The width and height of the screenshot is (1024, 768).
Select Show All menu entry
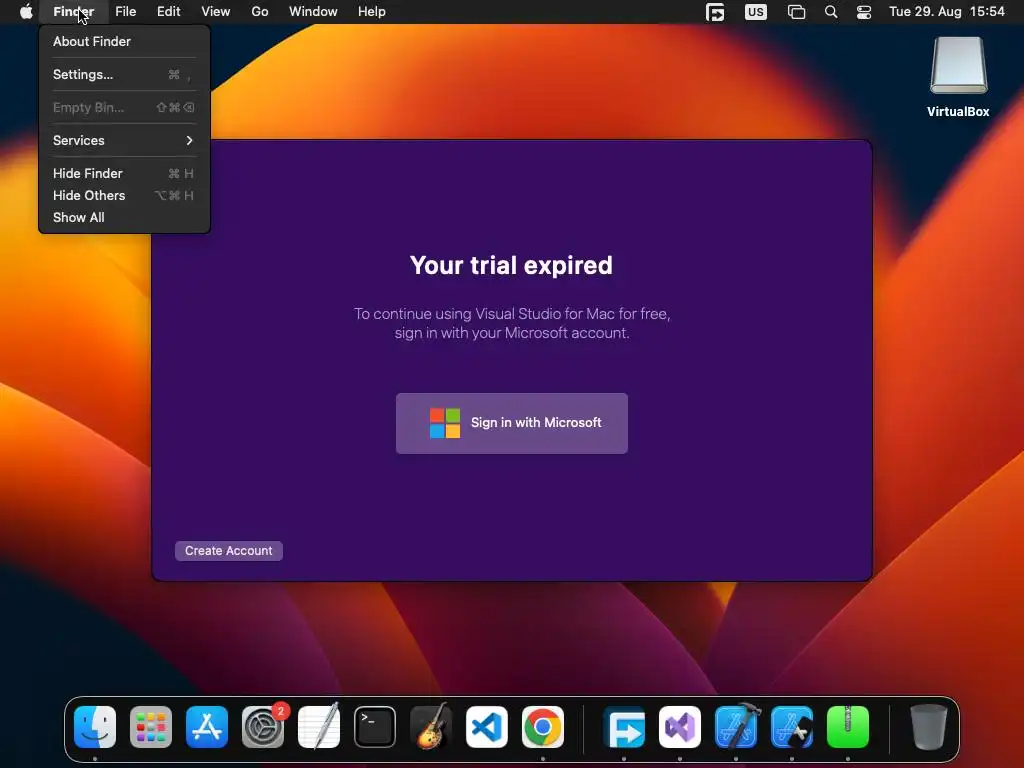click(124, 217)
